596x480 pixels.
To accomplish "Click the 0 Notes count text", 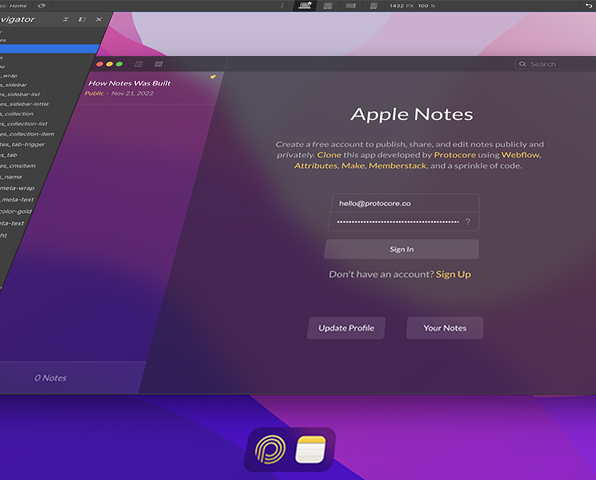I will [50, 378].
